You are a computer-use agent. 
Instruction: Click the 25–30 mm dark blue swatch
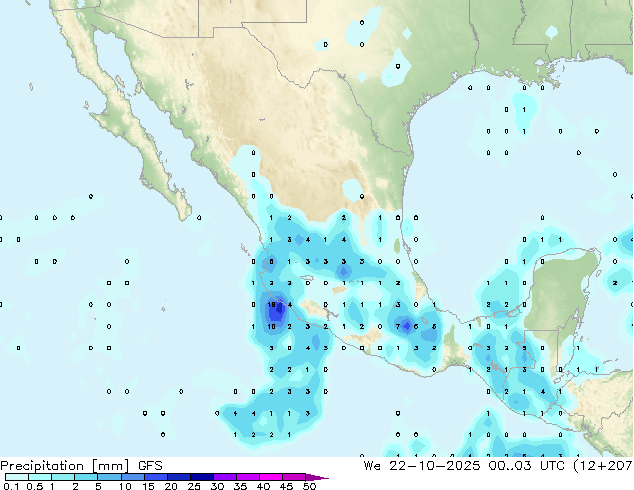tap(201, 477)
